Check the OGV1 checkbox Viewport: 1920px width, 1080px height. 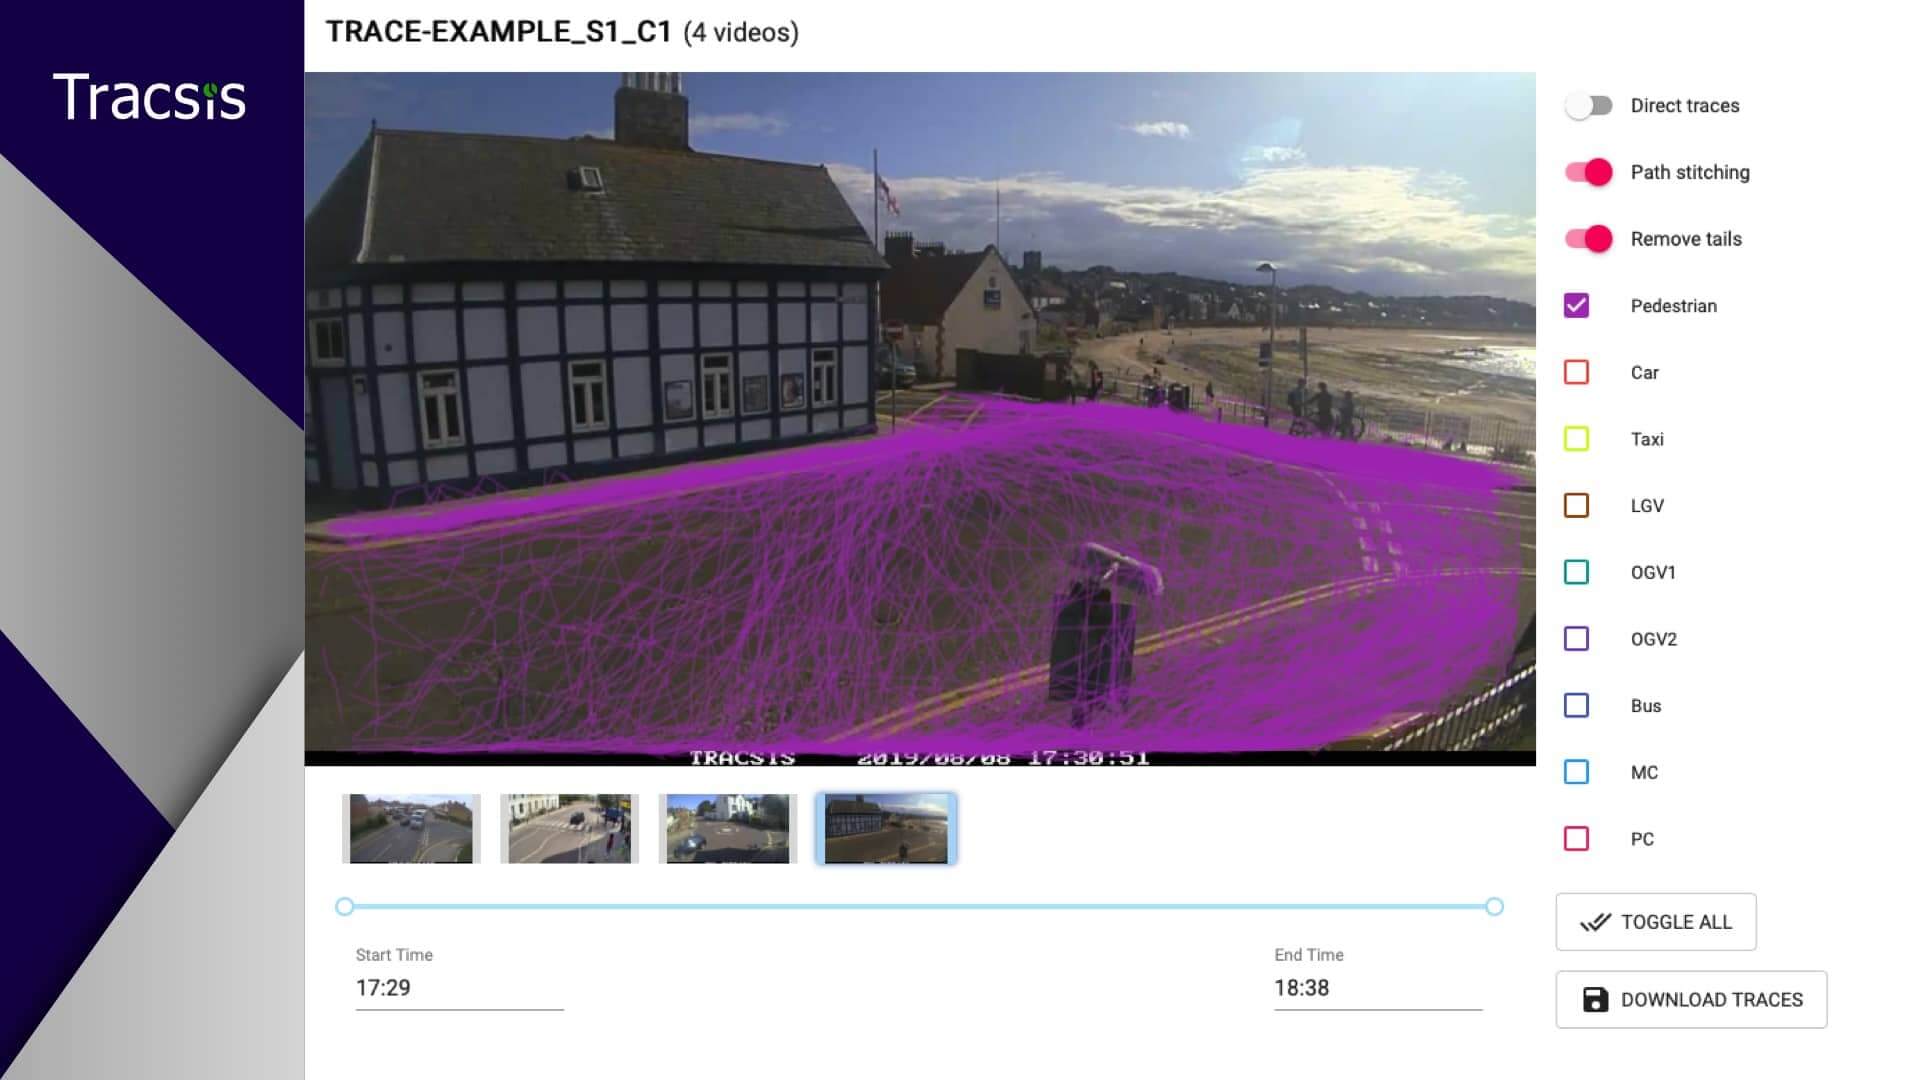1576,572
